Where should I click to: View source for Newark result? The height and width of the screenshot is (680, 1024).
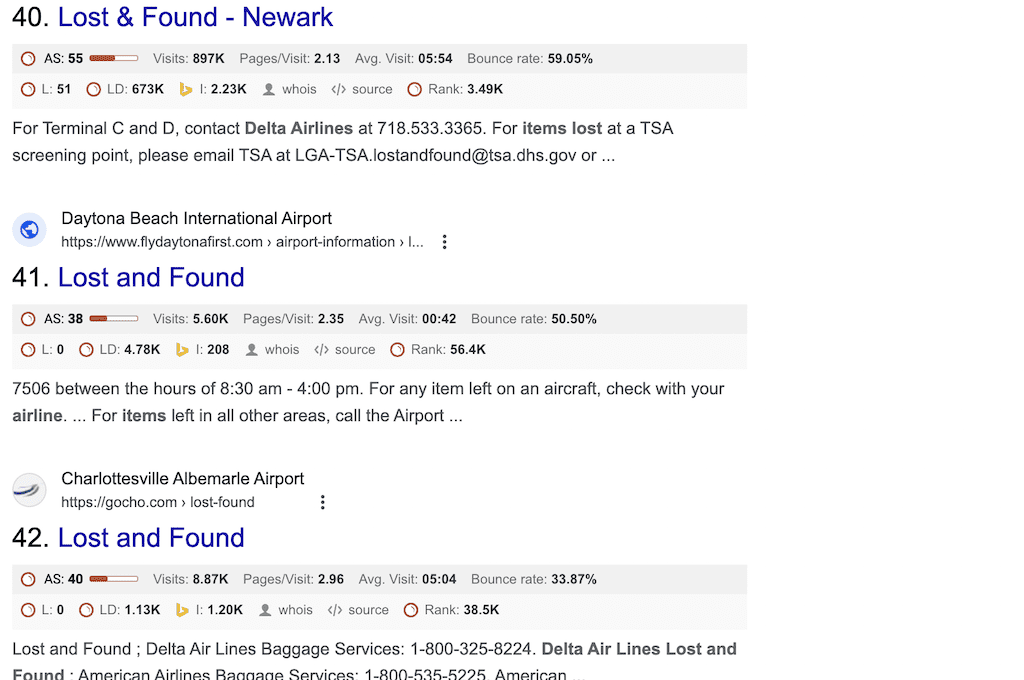pyautogui.click(x=362, y=89)
